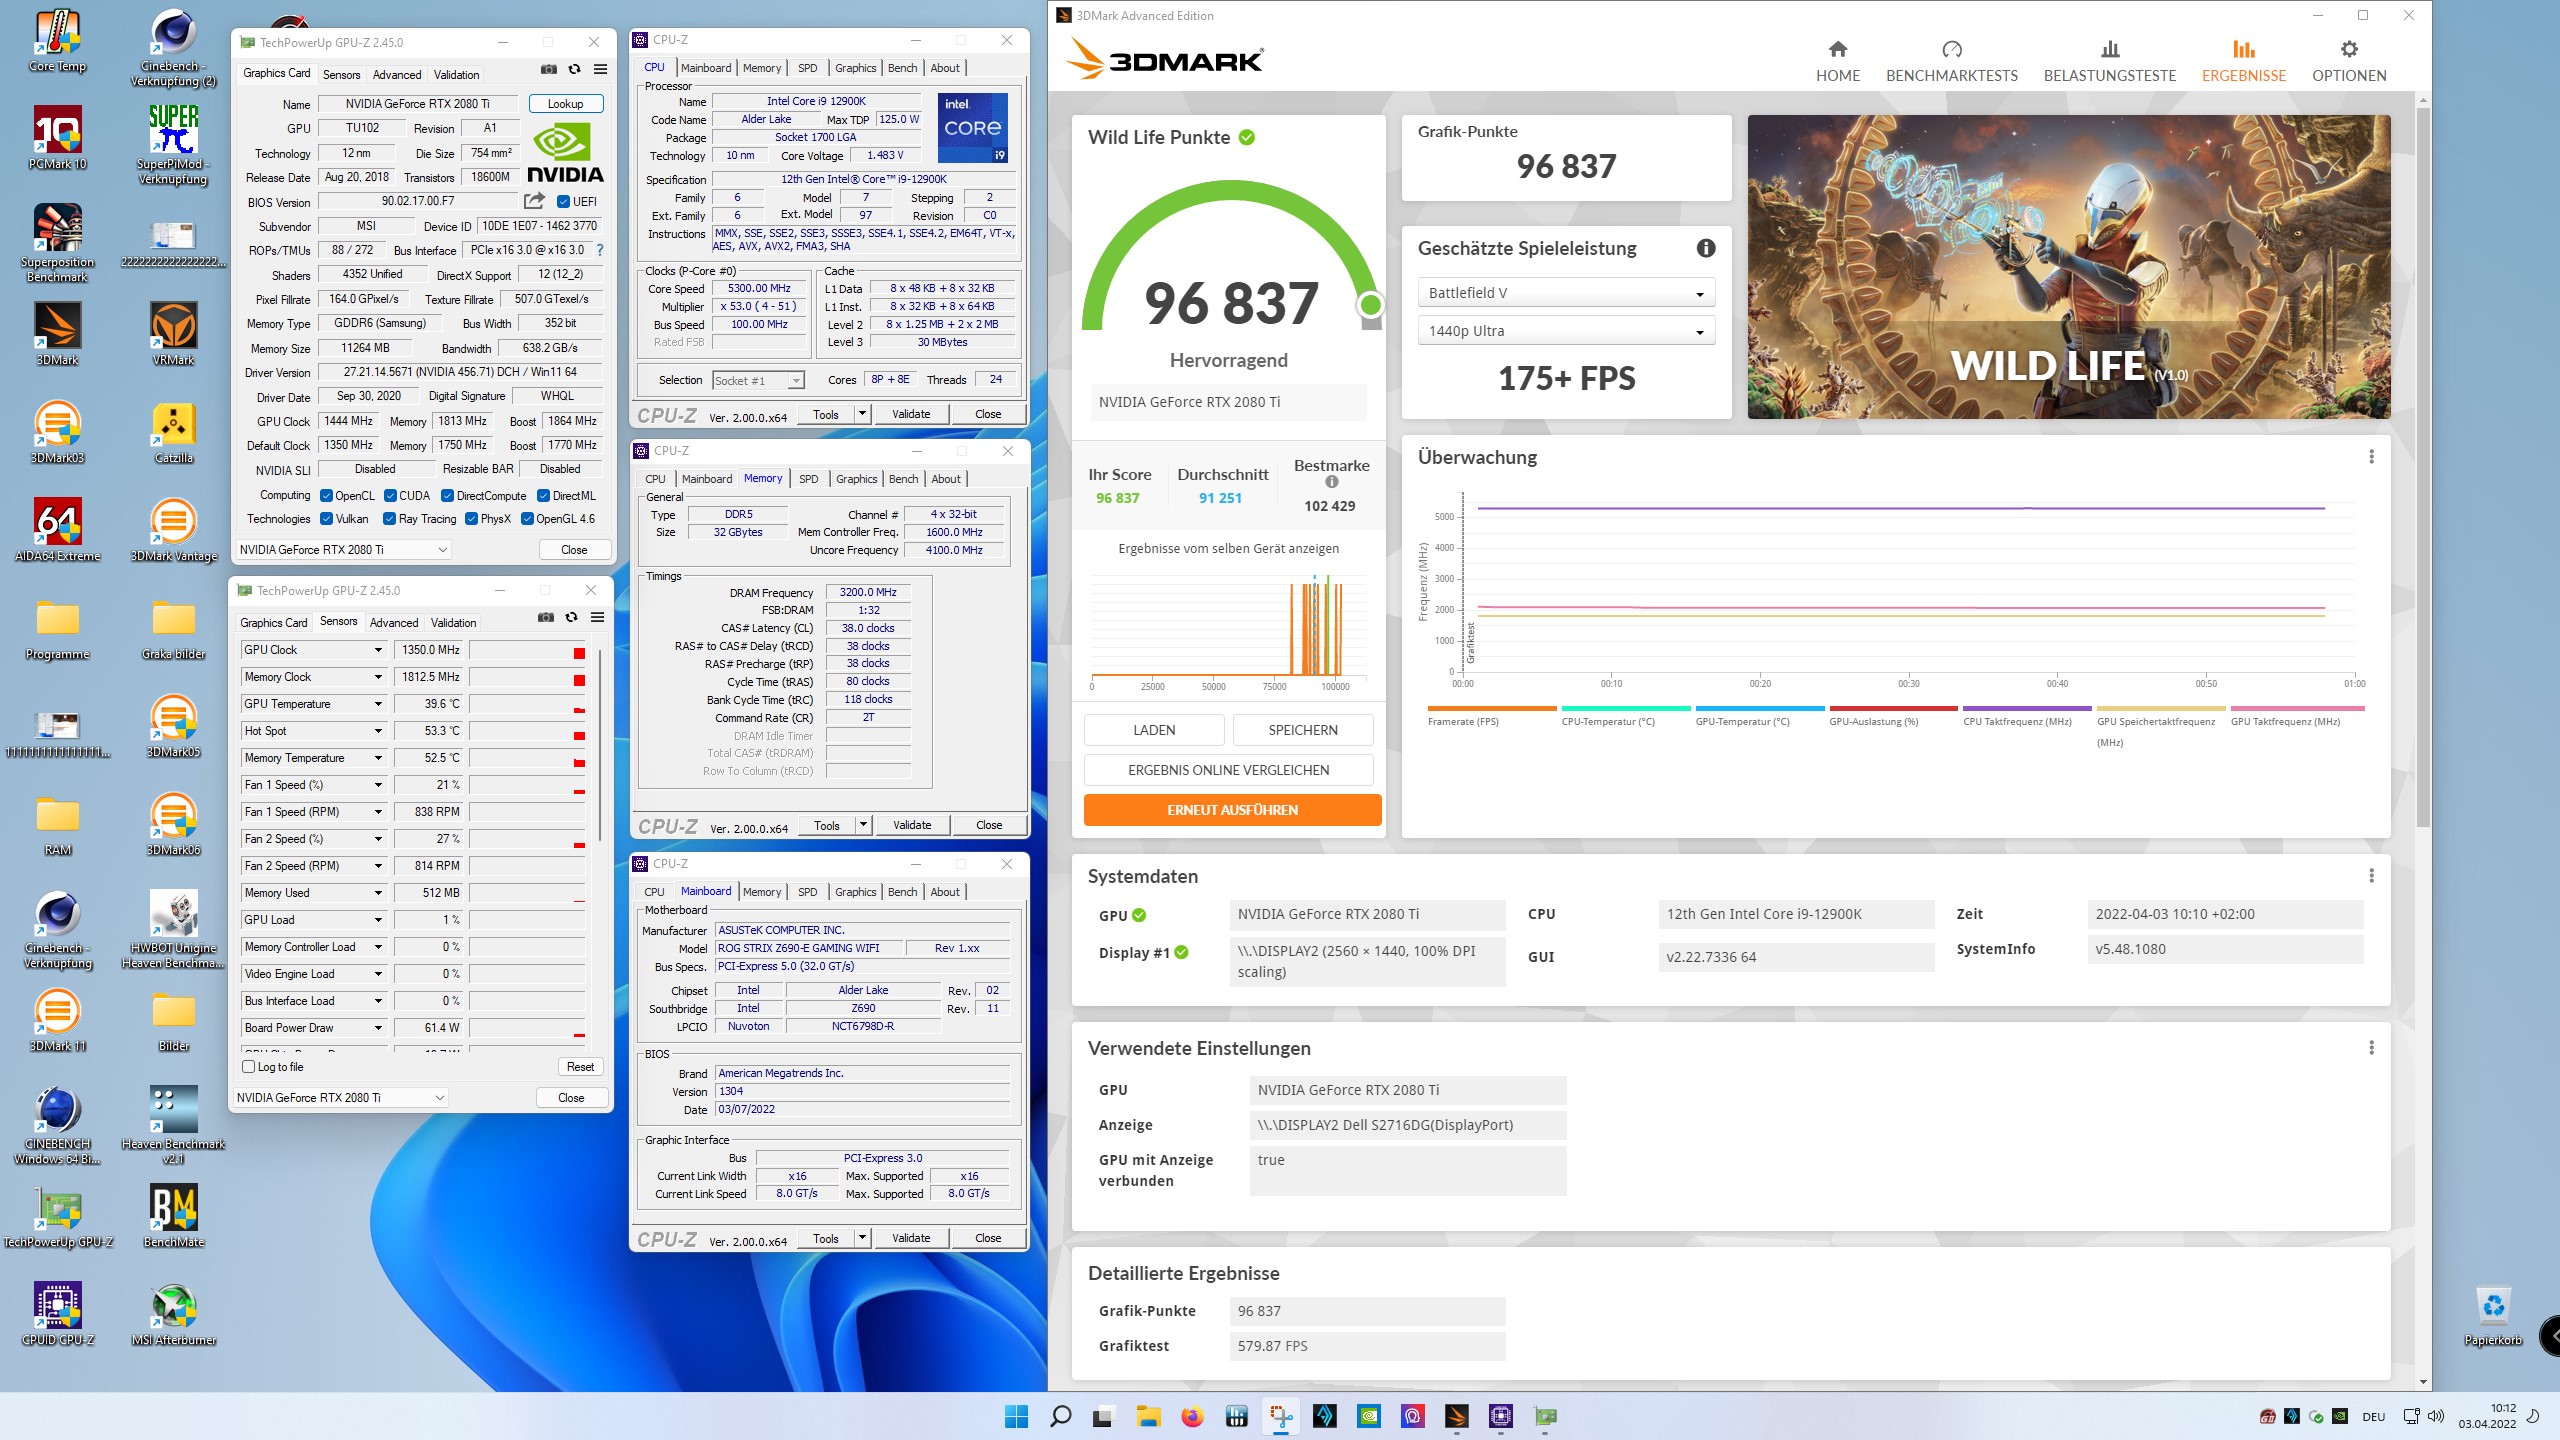Expand the Board Power Draw sensor dropdown
2560x1440 pixels.
click(378, 1028)
